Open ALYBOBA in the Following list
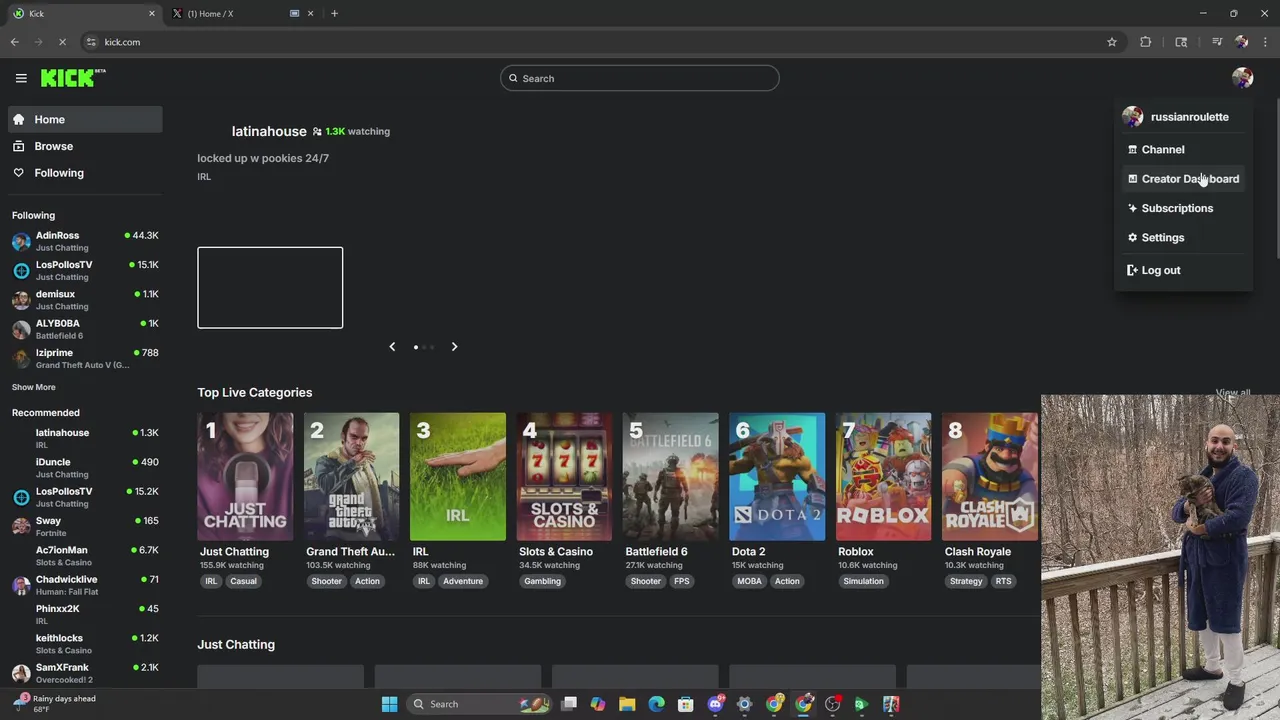The height and width of the screenshot is (720, 1280). (x=85, y=329)
